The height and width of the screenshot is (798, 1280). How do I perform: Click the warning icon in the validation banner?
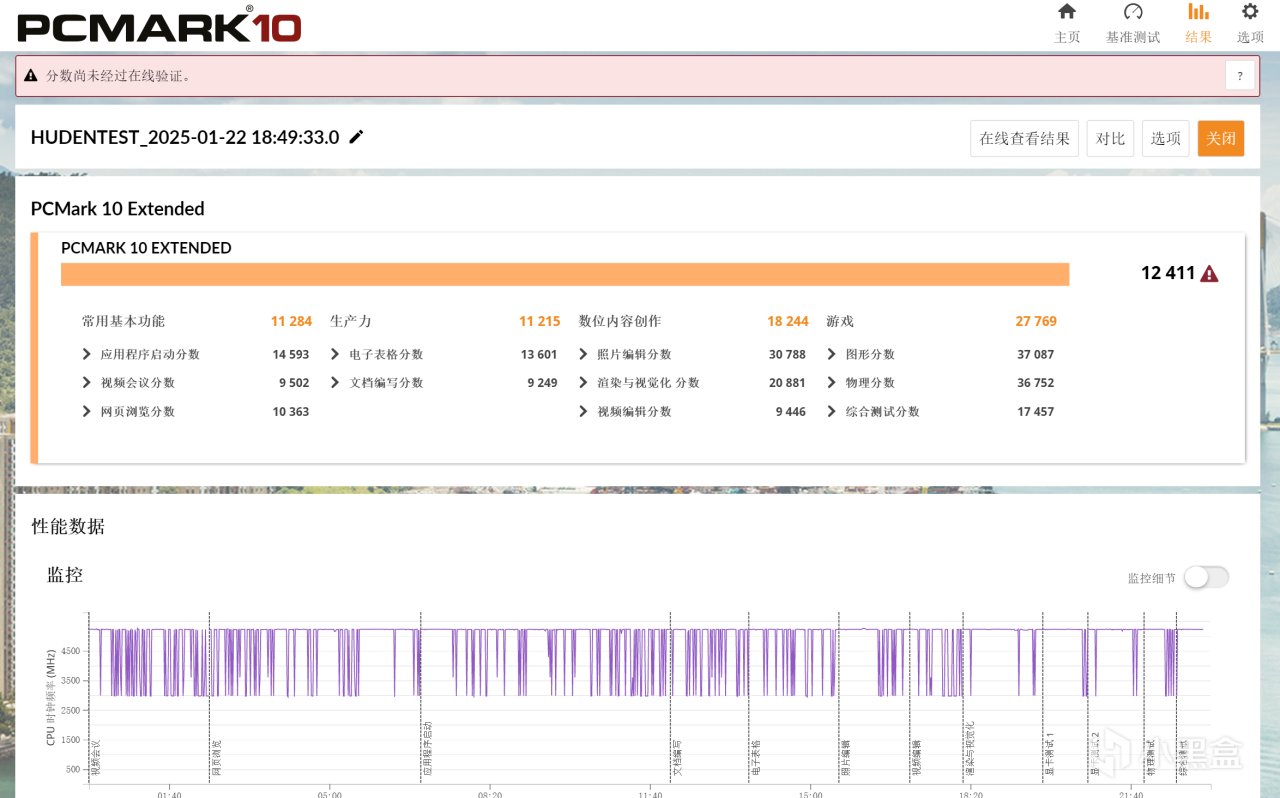tap(31, 75)
